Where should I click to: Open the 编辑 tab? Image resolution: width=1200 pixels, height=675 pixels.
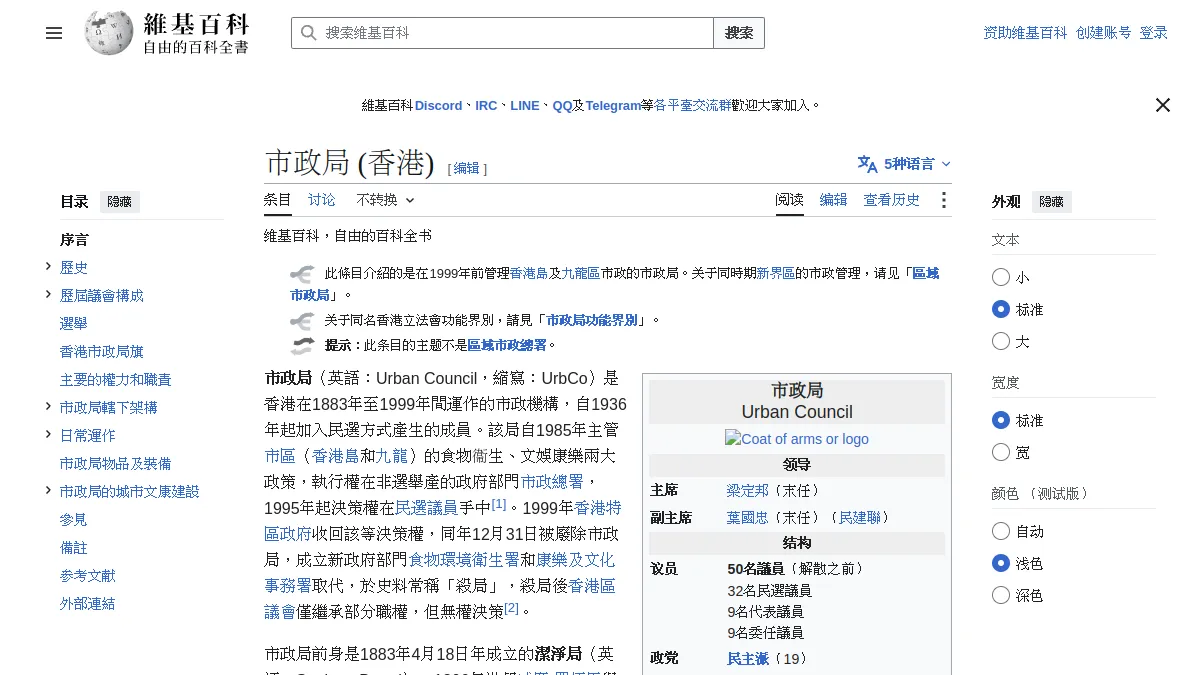[834, 200]
